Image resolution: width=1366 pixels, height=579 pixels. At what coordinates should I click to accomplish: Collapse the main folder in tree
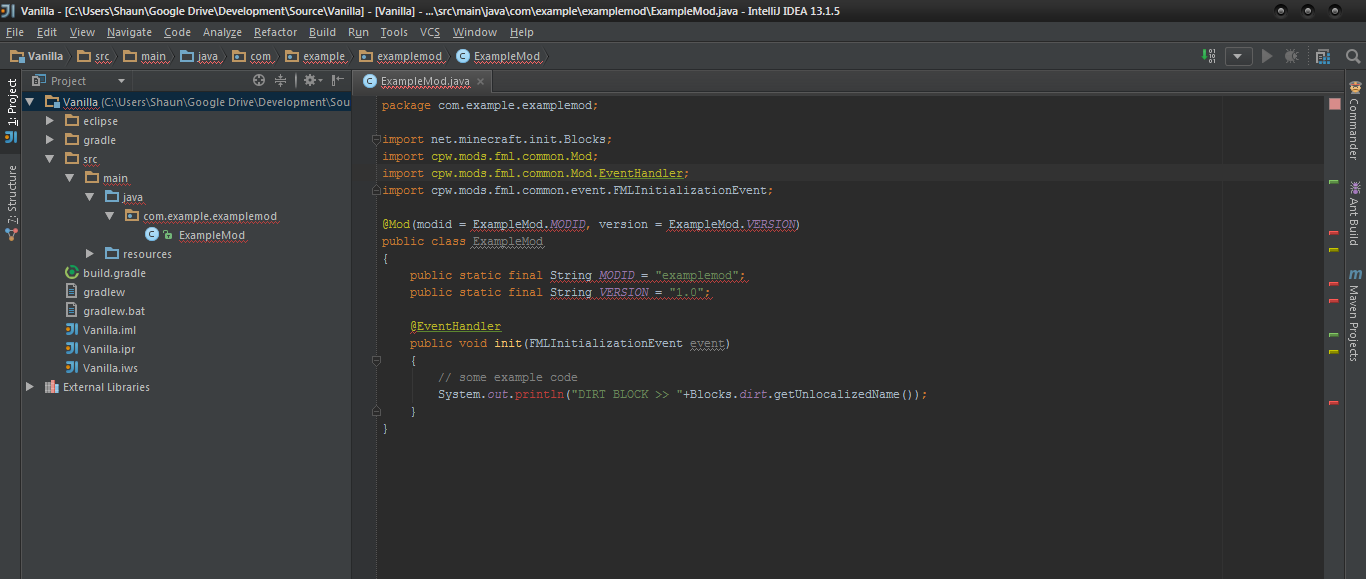point(70,178)
